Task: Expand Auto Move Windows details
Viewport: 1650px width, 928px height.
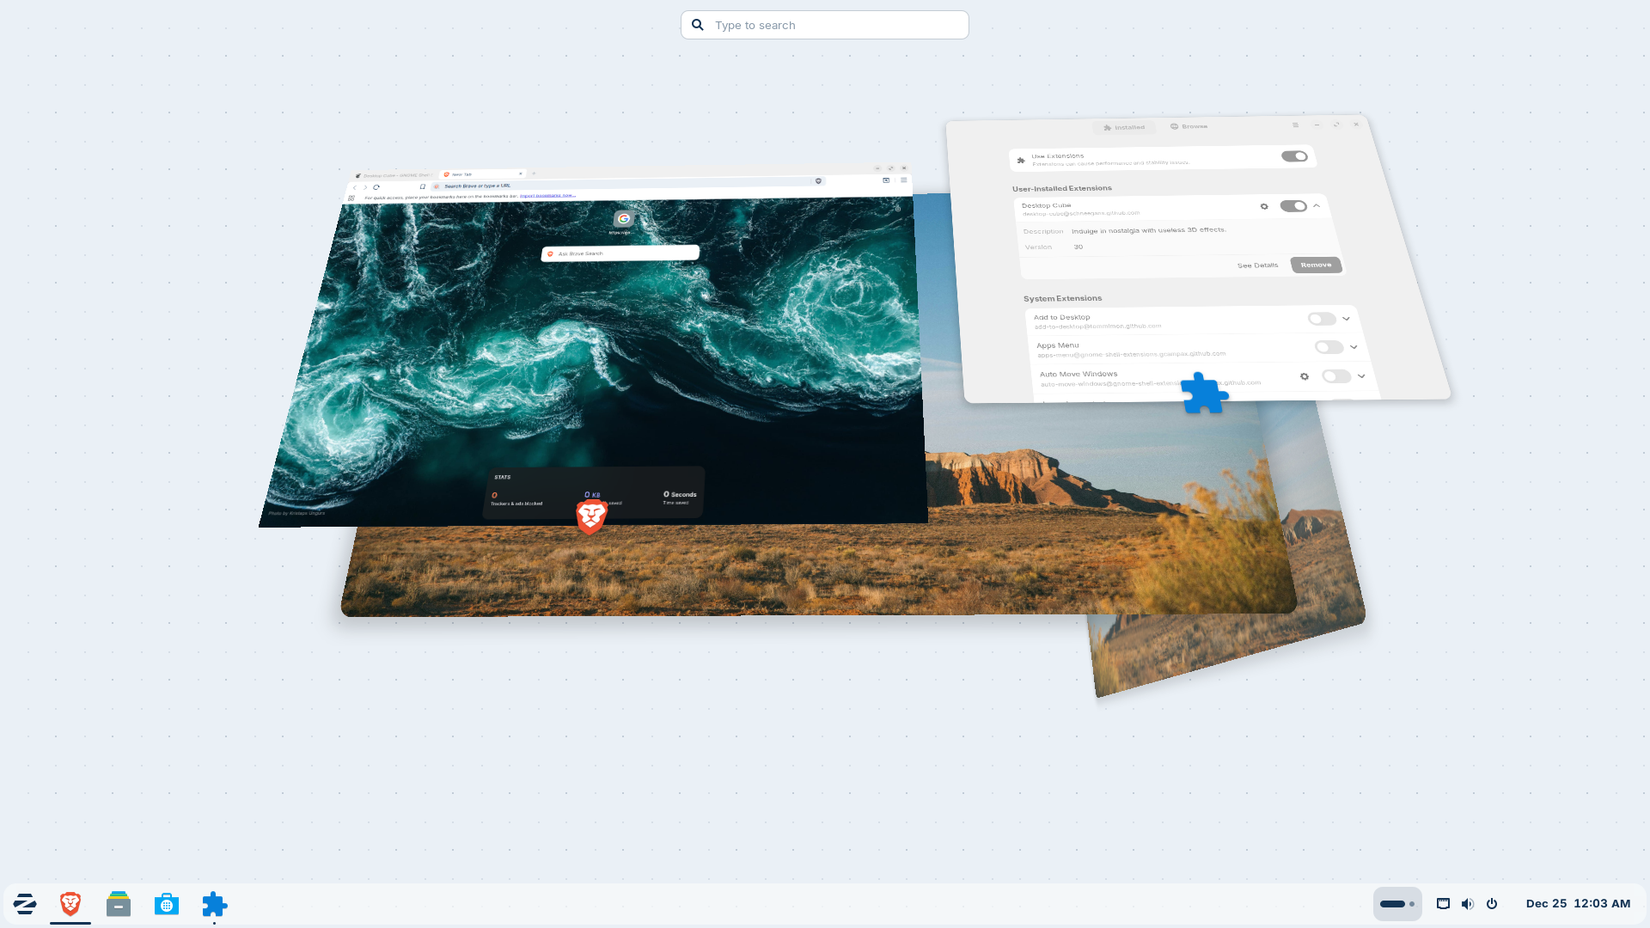Action: coord(1361,377)
